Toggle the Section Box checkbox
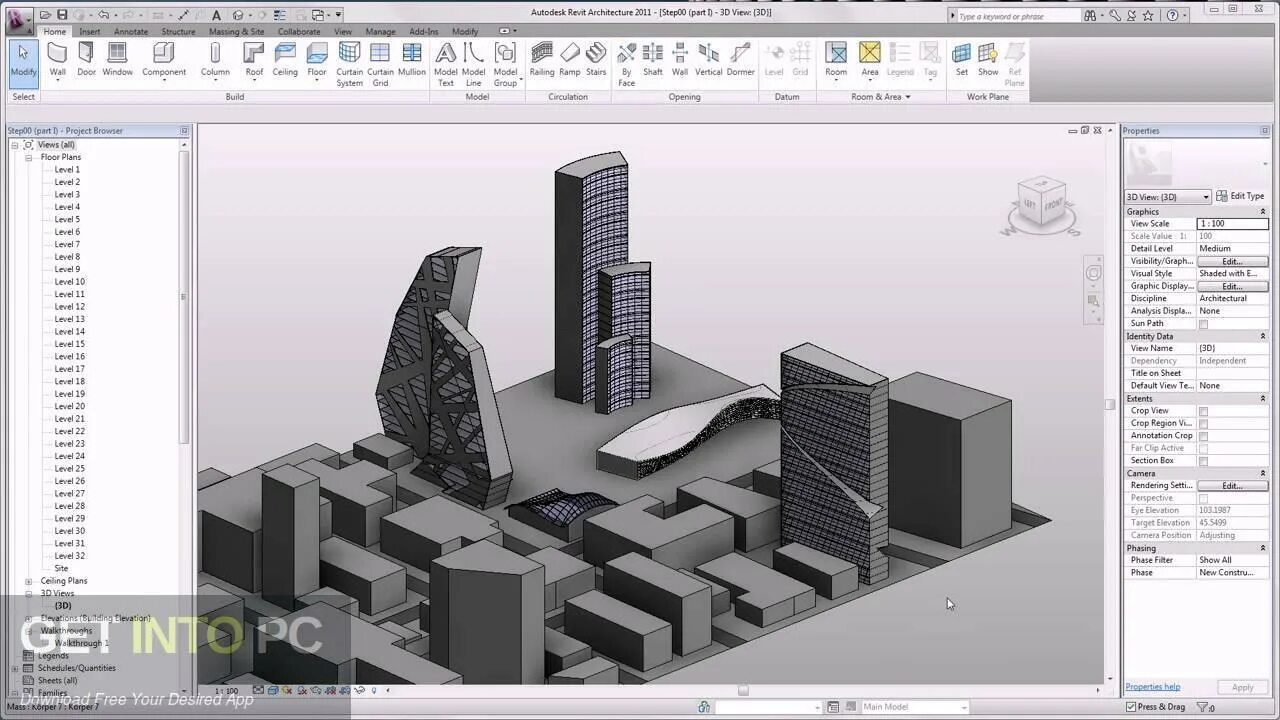 click(1203, 461)
